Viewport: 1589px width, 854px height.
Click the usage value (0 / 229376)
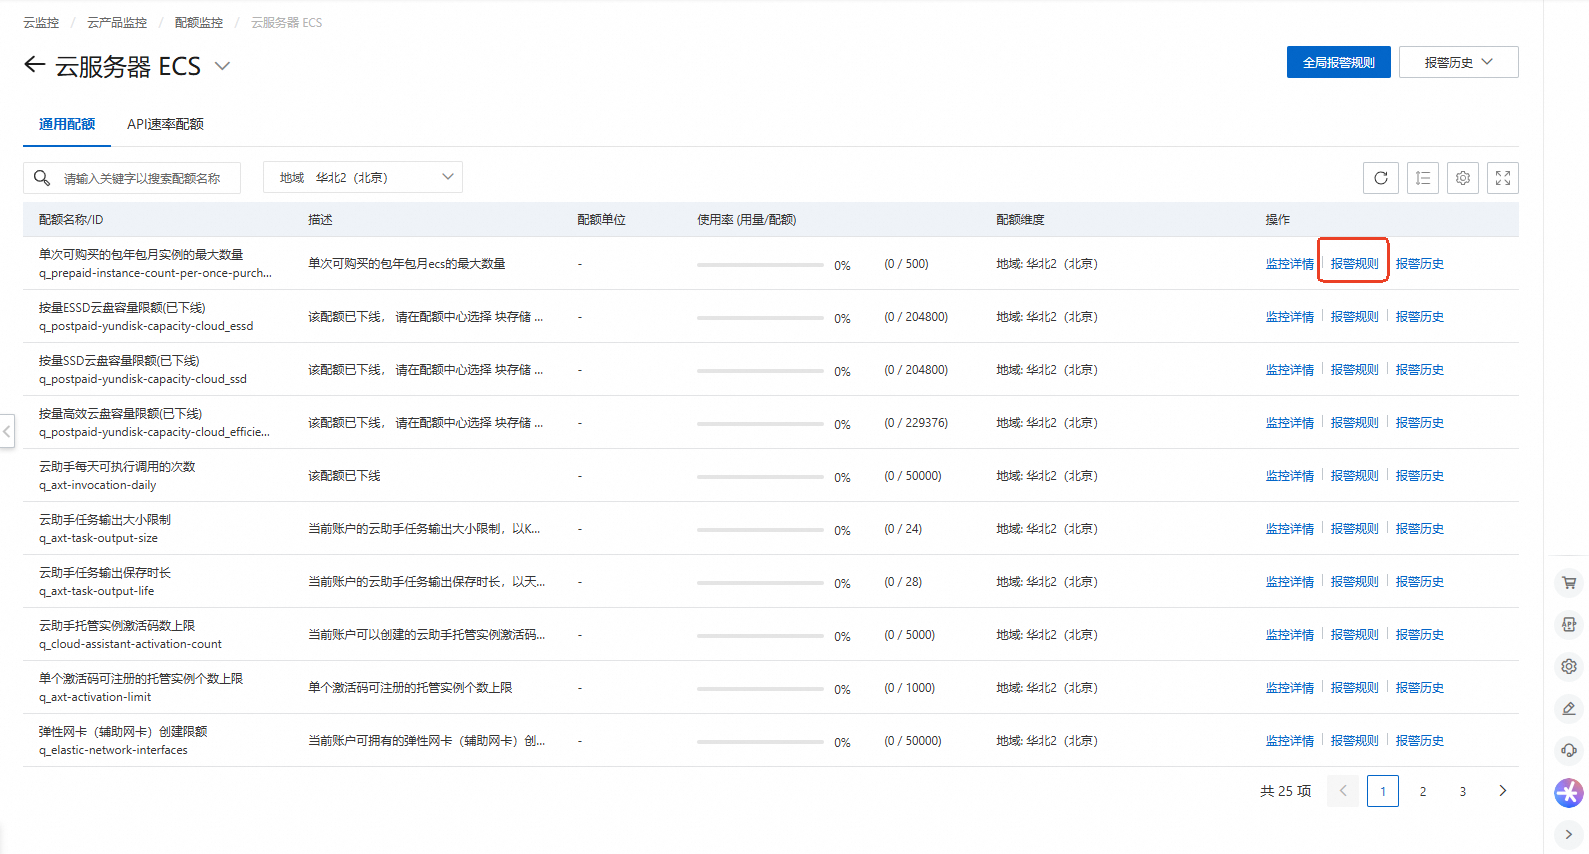point(916,423)
